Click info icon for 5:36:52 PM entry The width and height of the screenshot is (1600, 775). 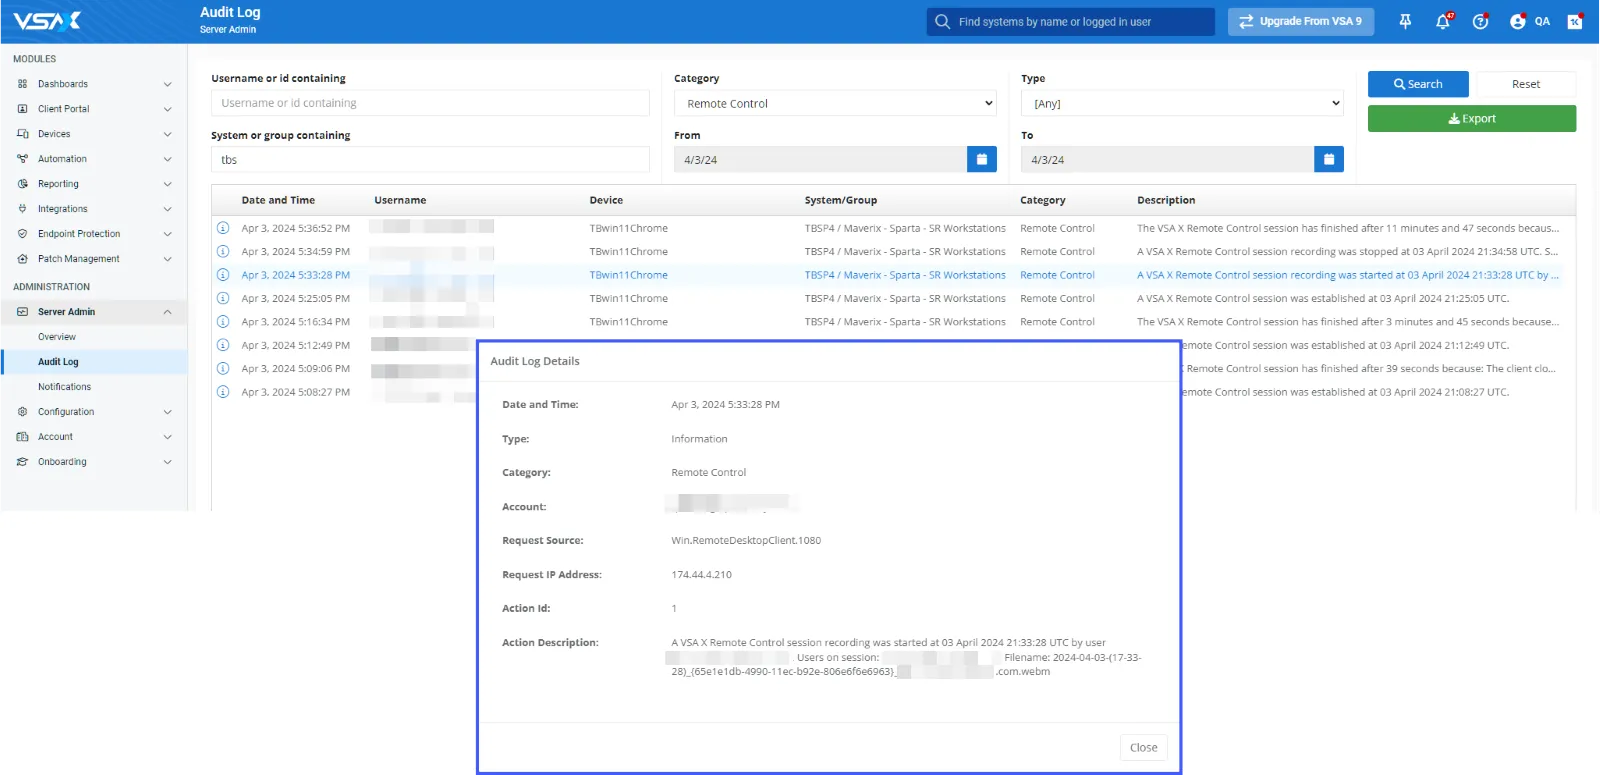(223, 228)
